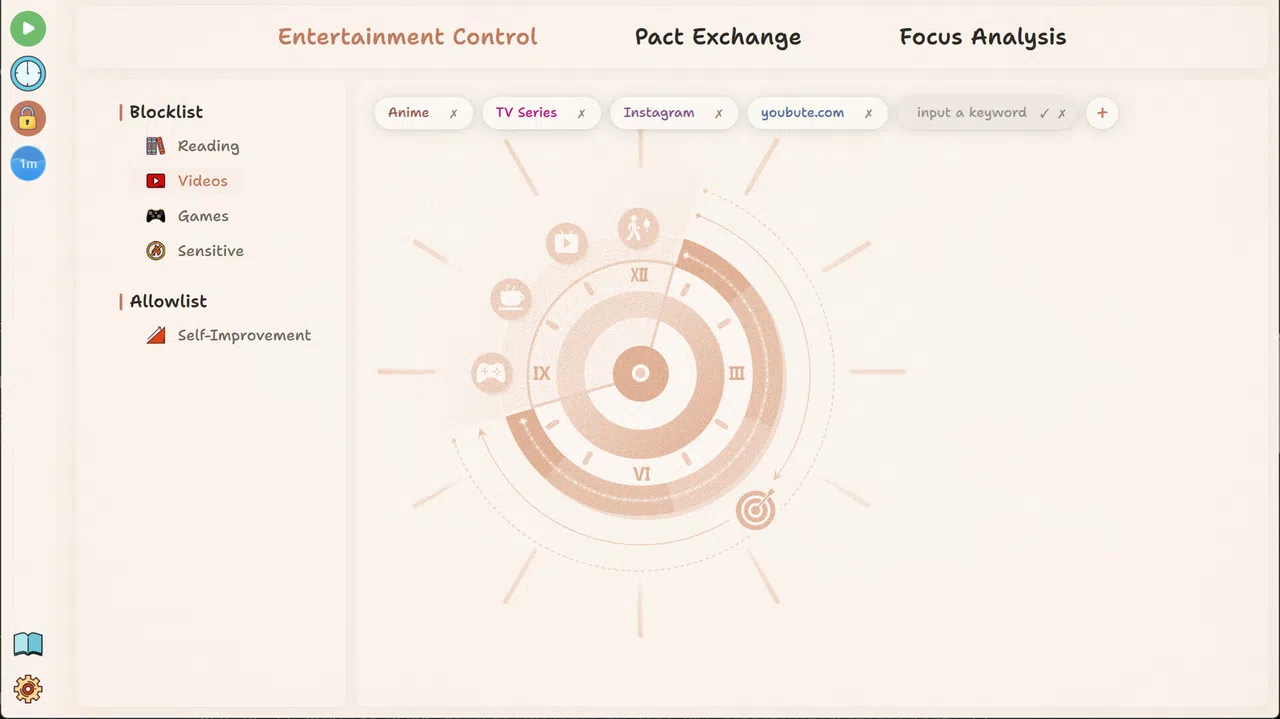Switch to Entertainment Control tab
Image resolution: width=1280 pixels, height=719 pixels.
tap(407, 37)
